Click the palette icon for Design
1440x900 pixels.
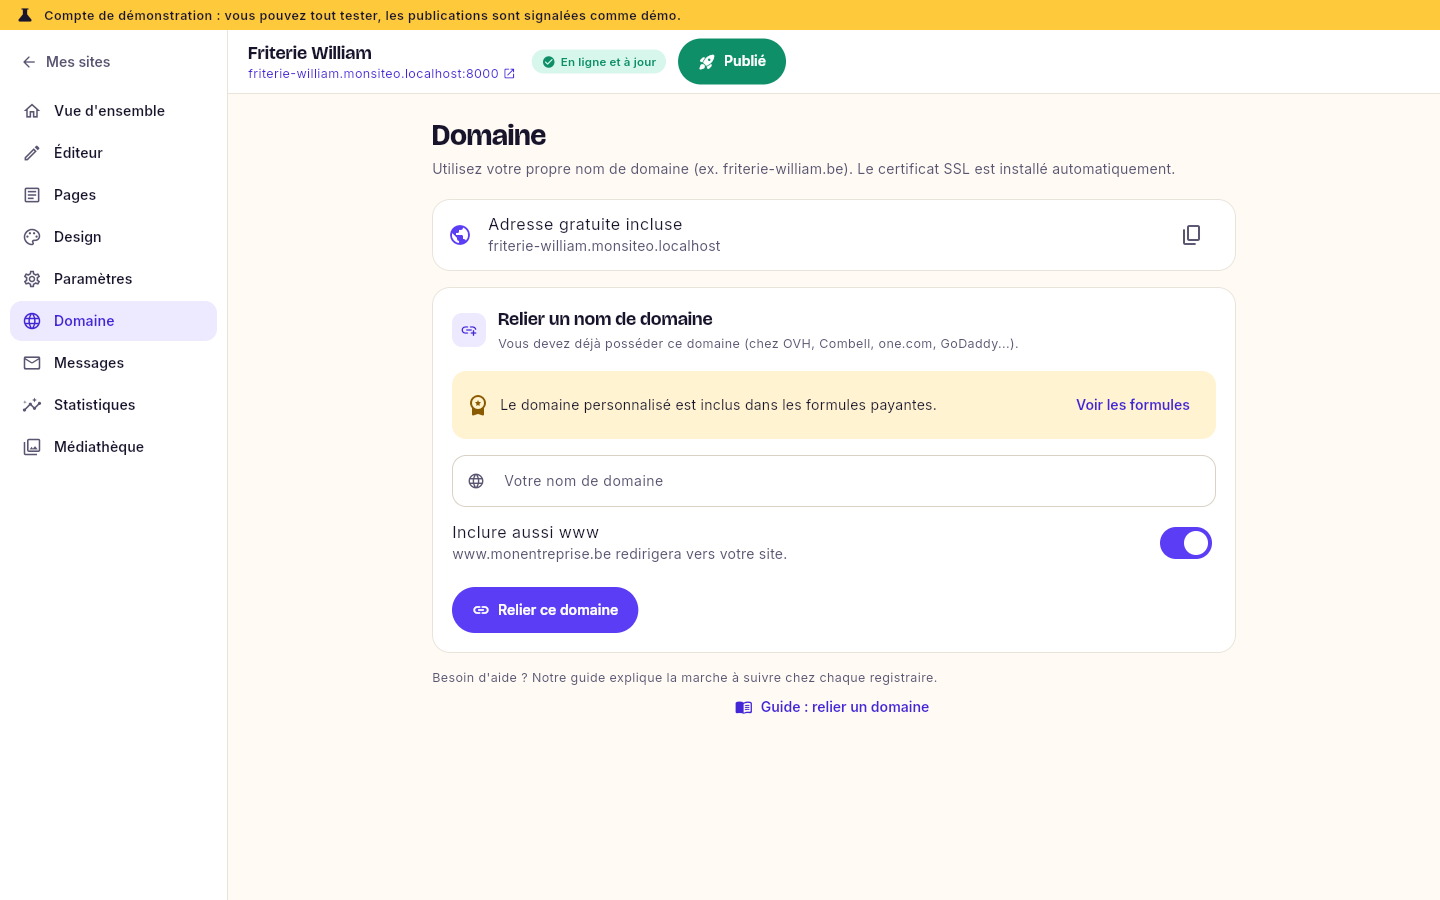(x=32, y=237)
